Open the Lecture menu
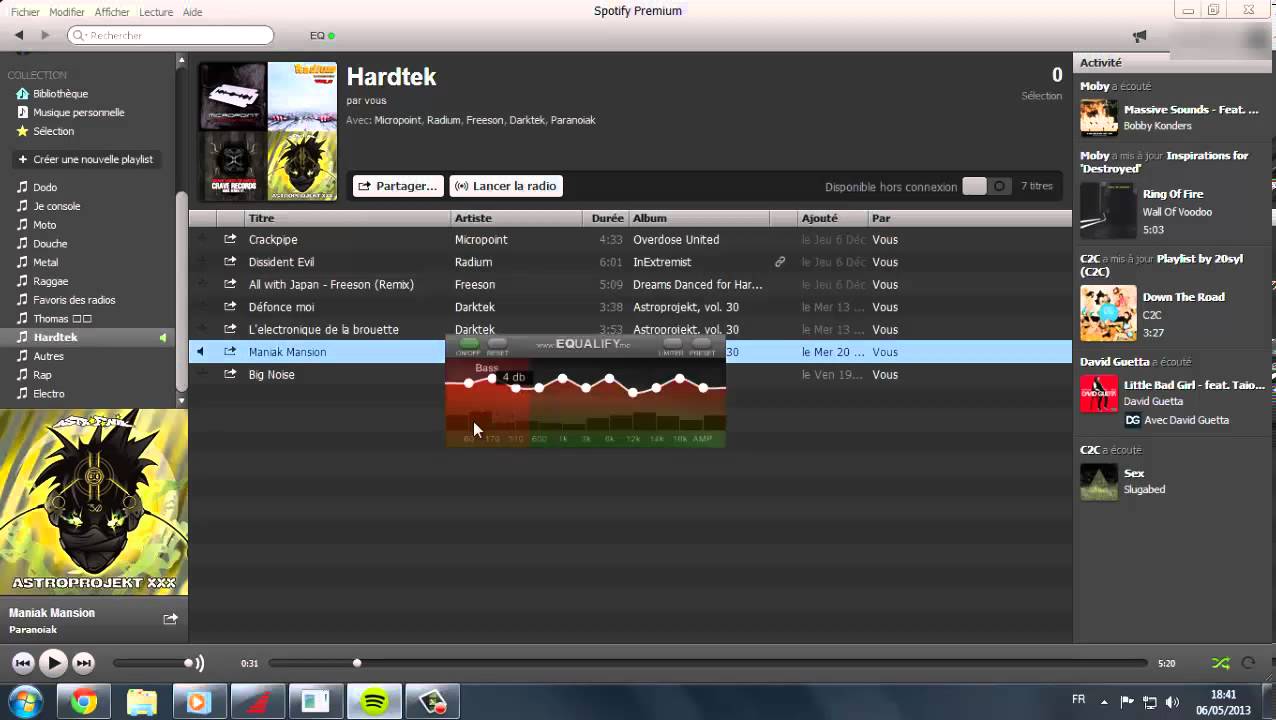The height and width of the screenshot is (720, 1276). 156,12
